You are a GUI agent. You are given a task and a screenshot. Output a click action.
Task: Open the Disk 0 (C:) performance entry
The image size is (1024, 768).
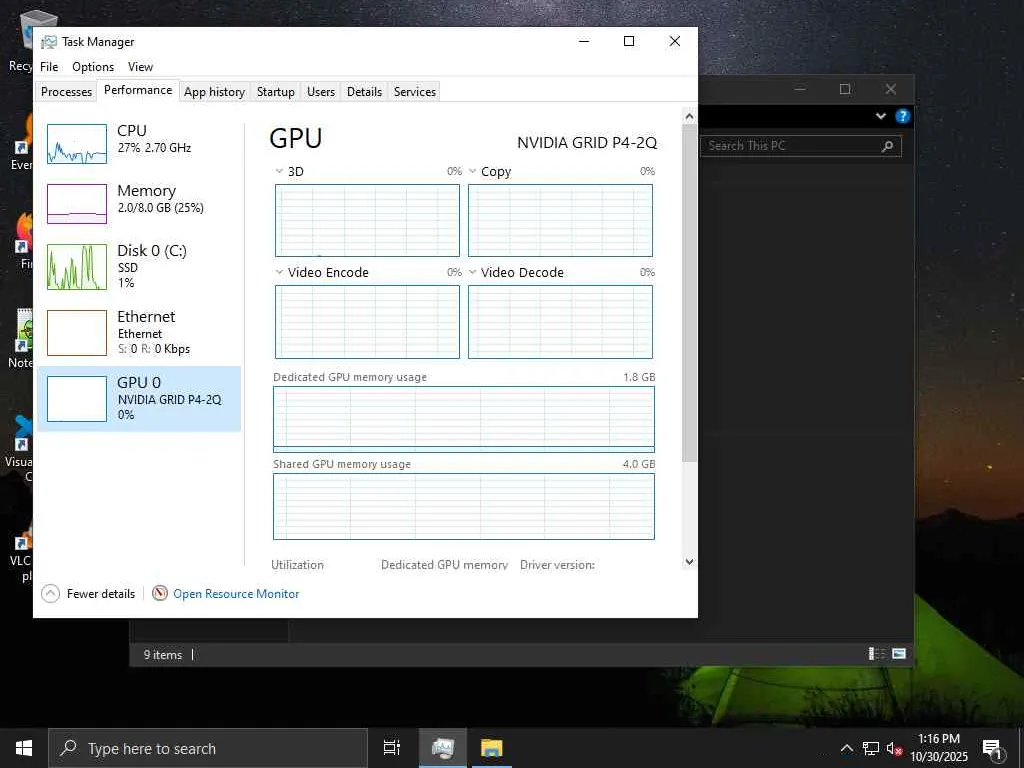[138, 266]
